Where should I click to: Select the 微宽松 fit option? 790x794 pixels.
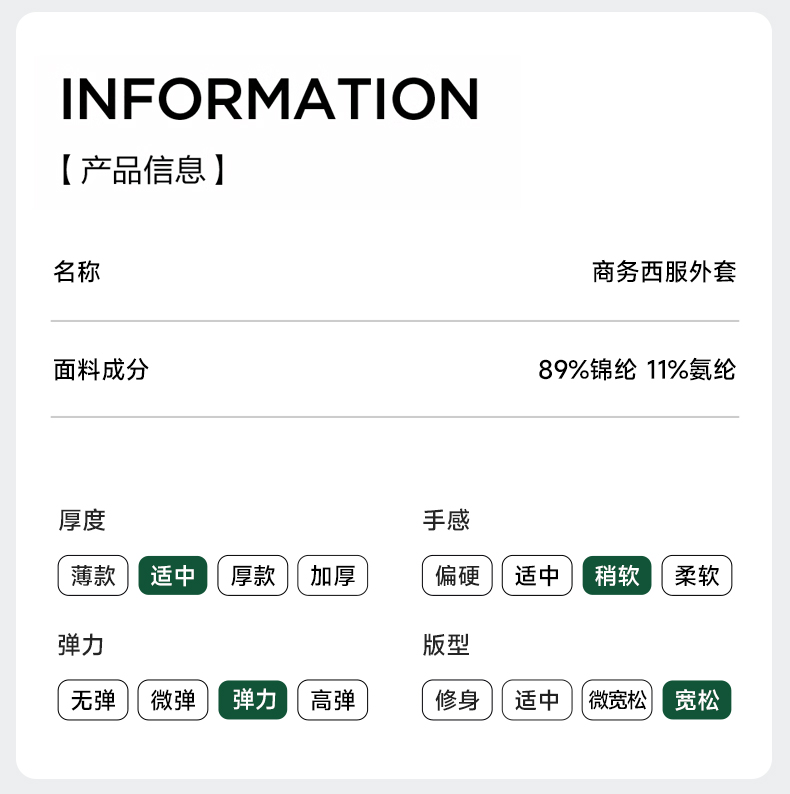point(617,700)
